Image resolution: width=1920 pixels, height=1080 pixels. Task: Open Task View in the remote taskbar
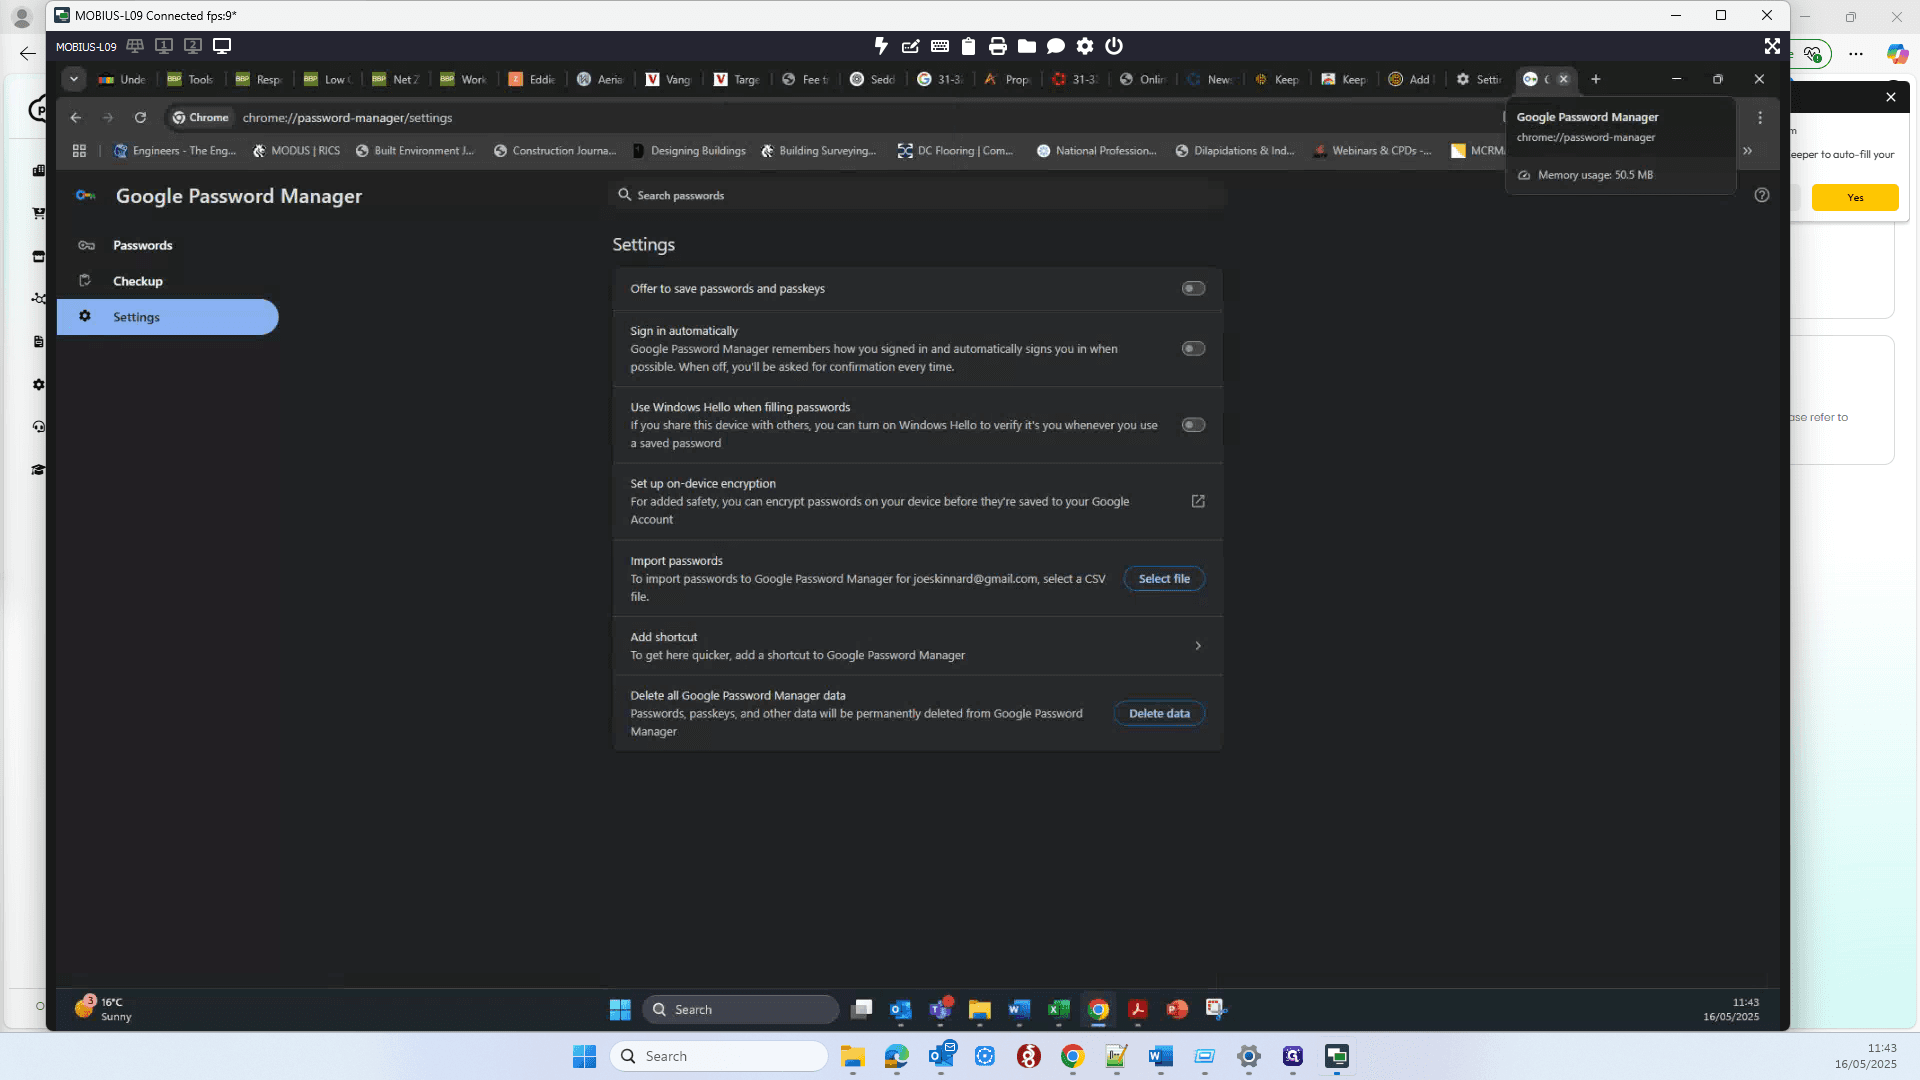(x=861, y=1009)
